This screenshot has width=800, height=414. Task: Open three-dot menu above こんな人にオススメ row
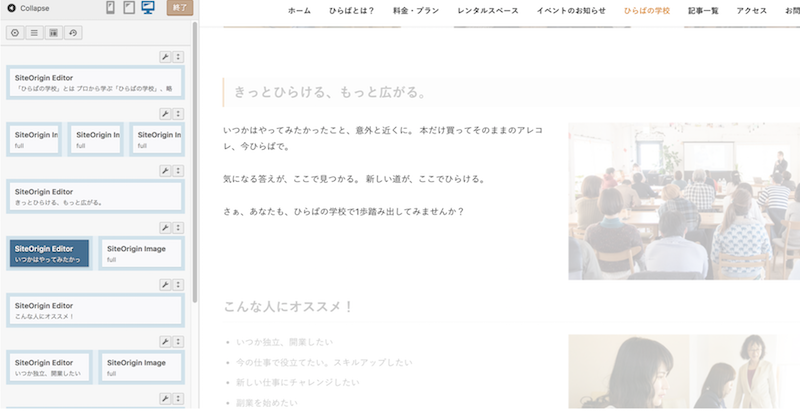pos(178,285)
